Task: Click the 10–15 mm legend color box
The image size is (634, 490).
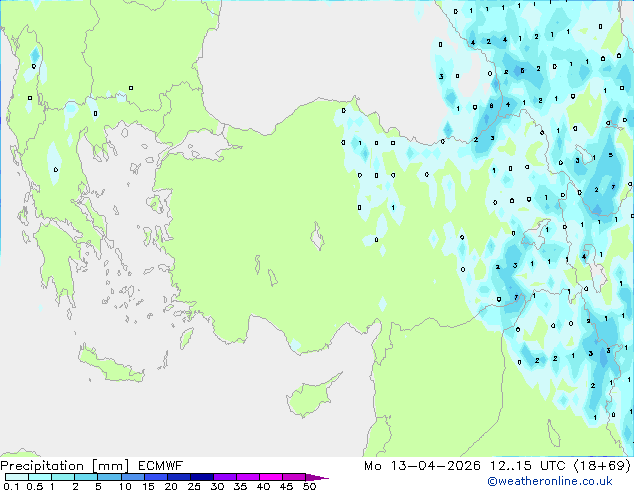Action: (133, 477)
